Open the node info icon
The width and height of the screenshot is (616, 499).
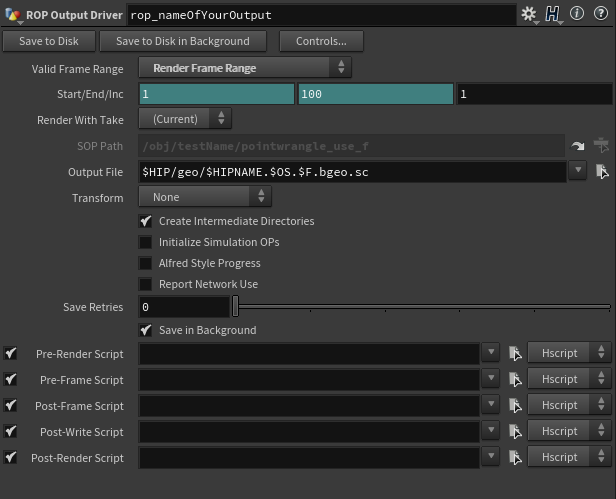(x=577, y=14)
